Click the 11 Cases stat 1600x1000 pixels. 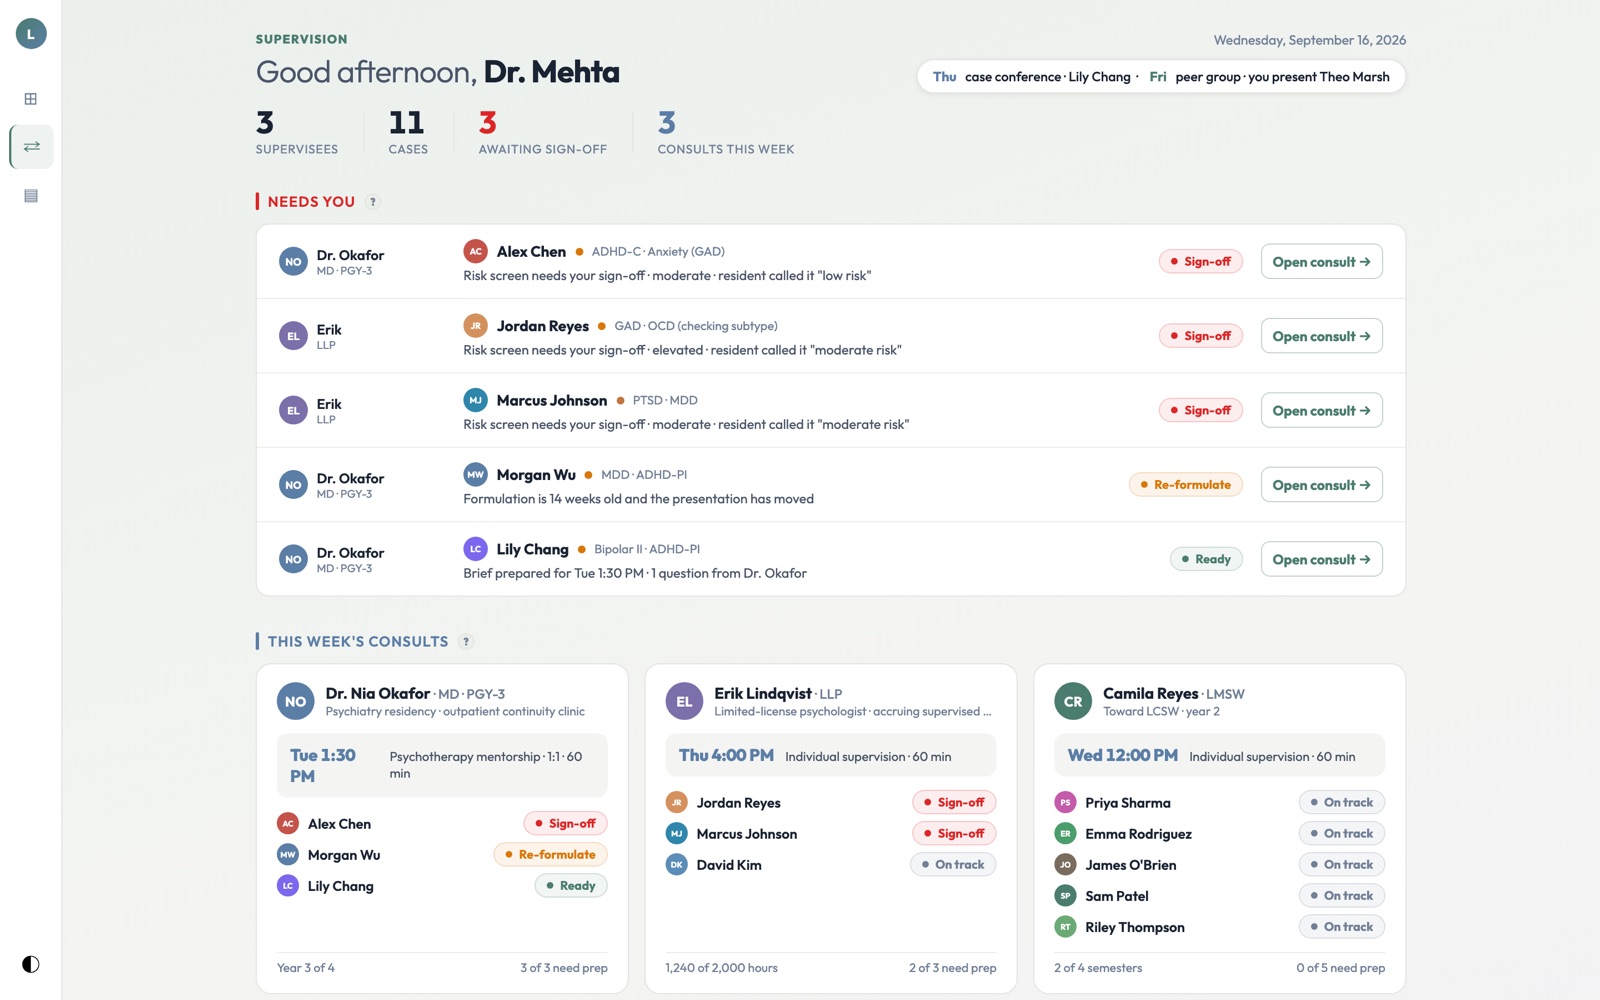pos(408,133)
